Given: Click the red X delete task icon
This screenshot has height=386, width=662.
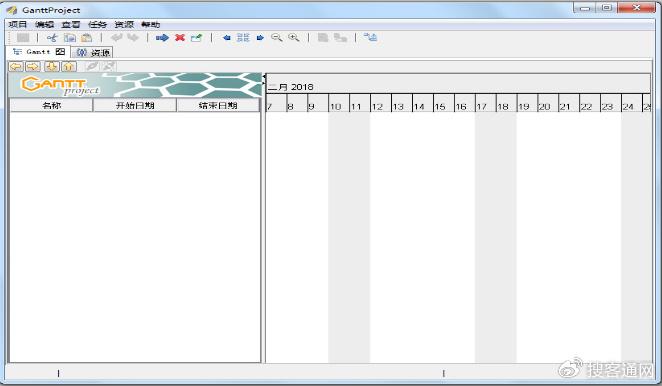Looking at the screenshot, I should pos(180,38).
